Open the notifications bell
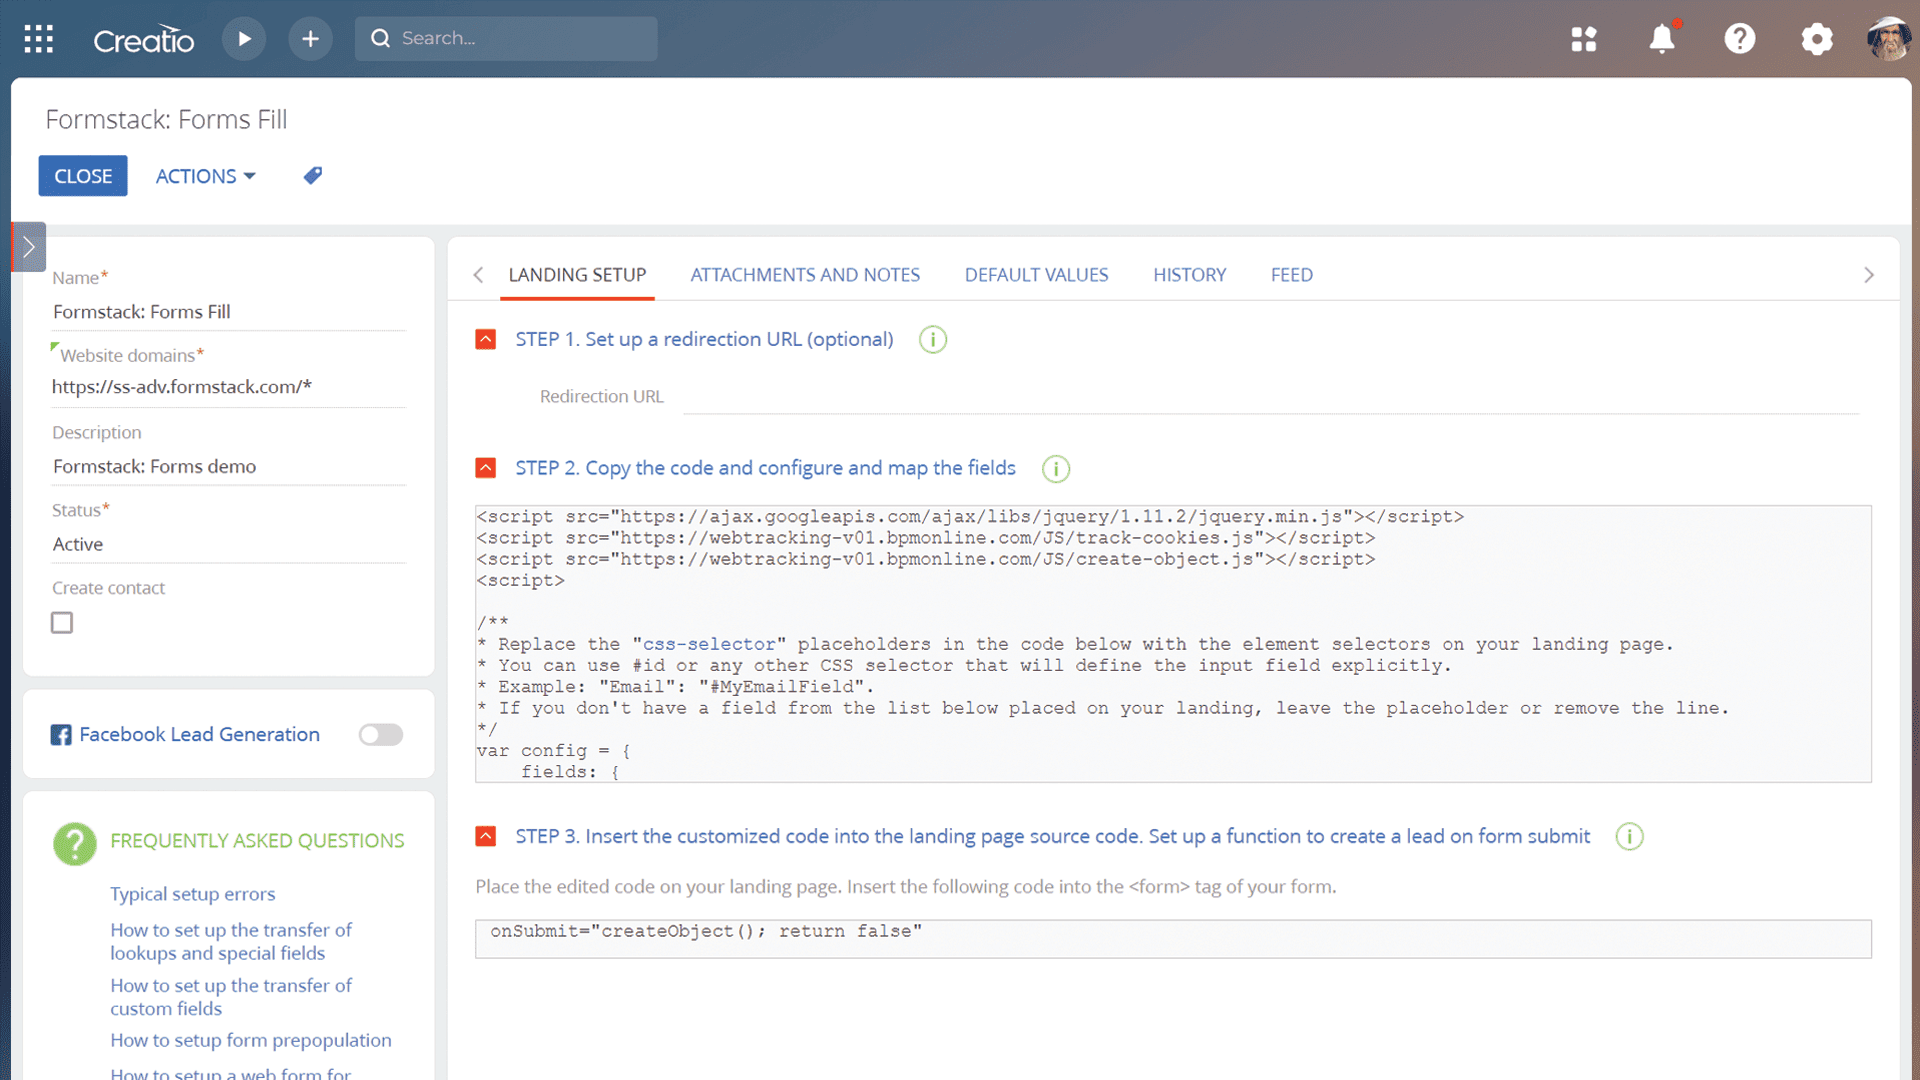1920x1080 pixels. [x=1662, y=38]
